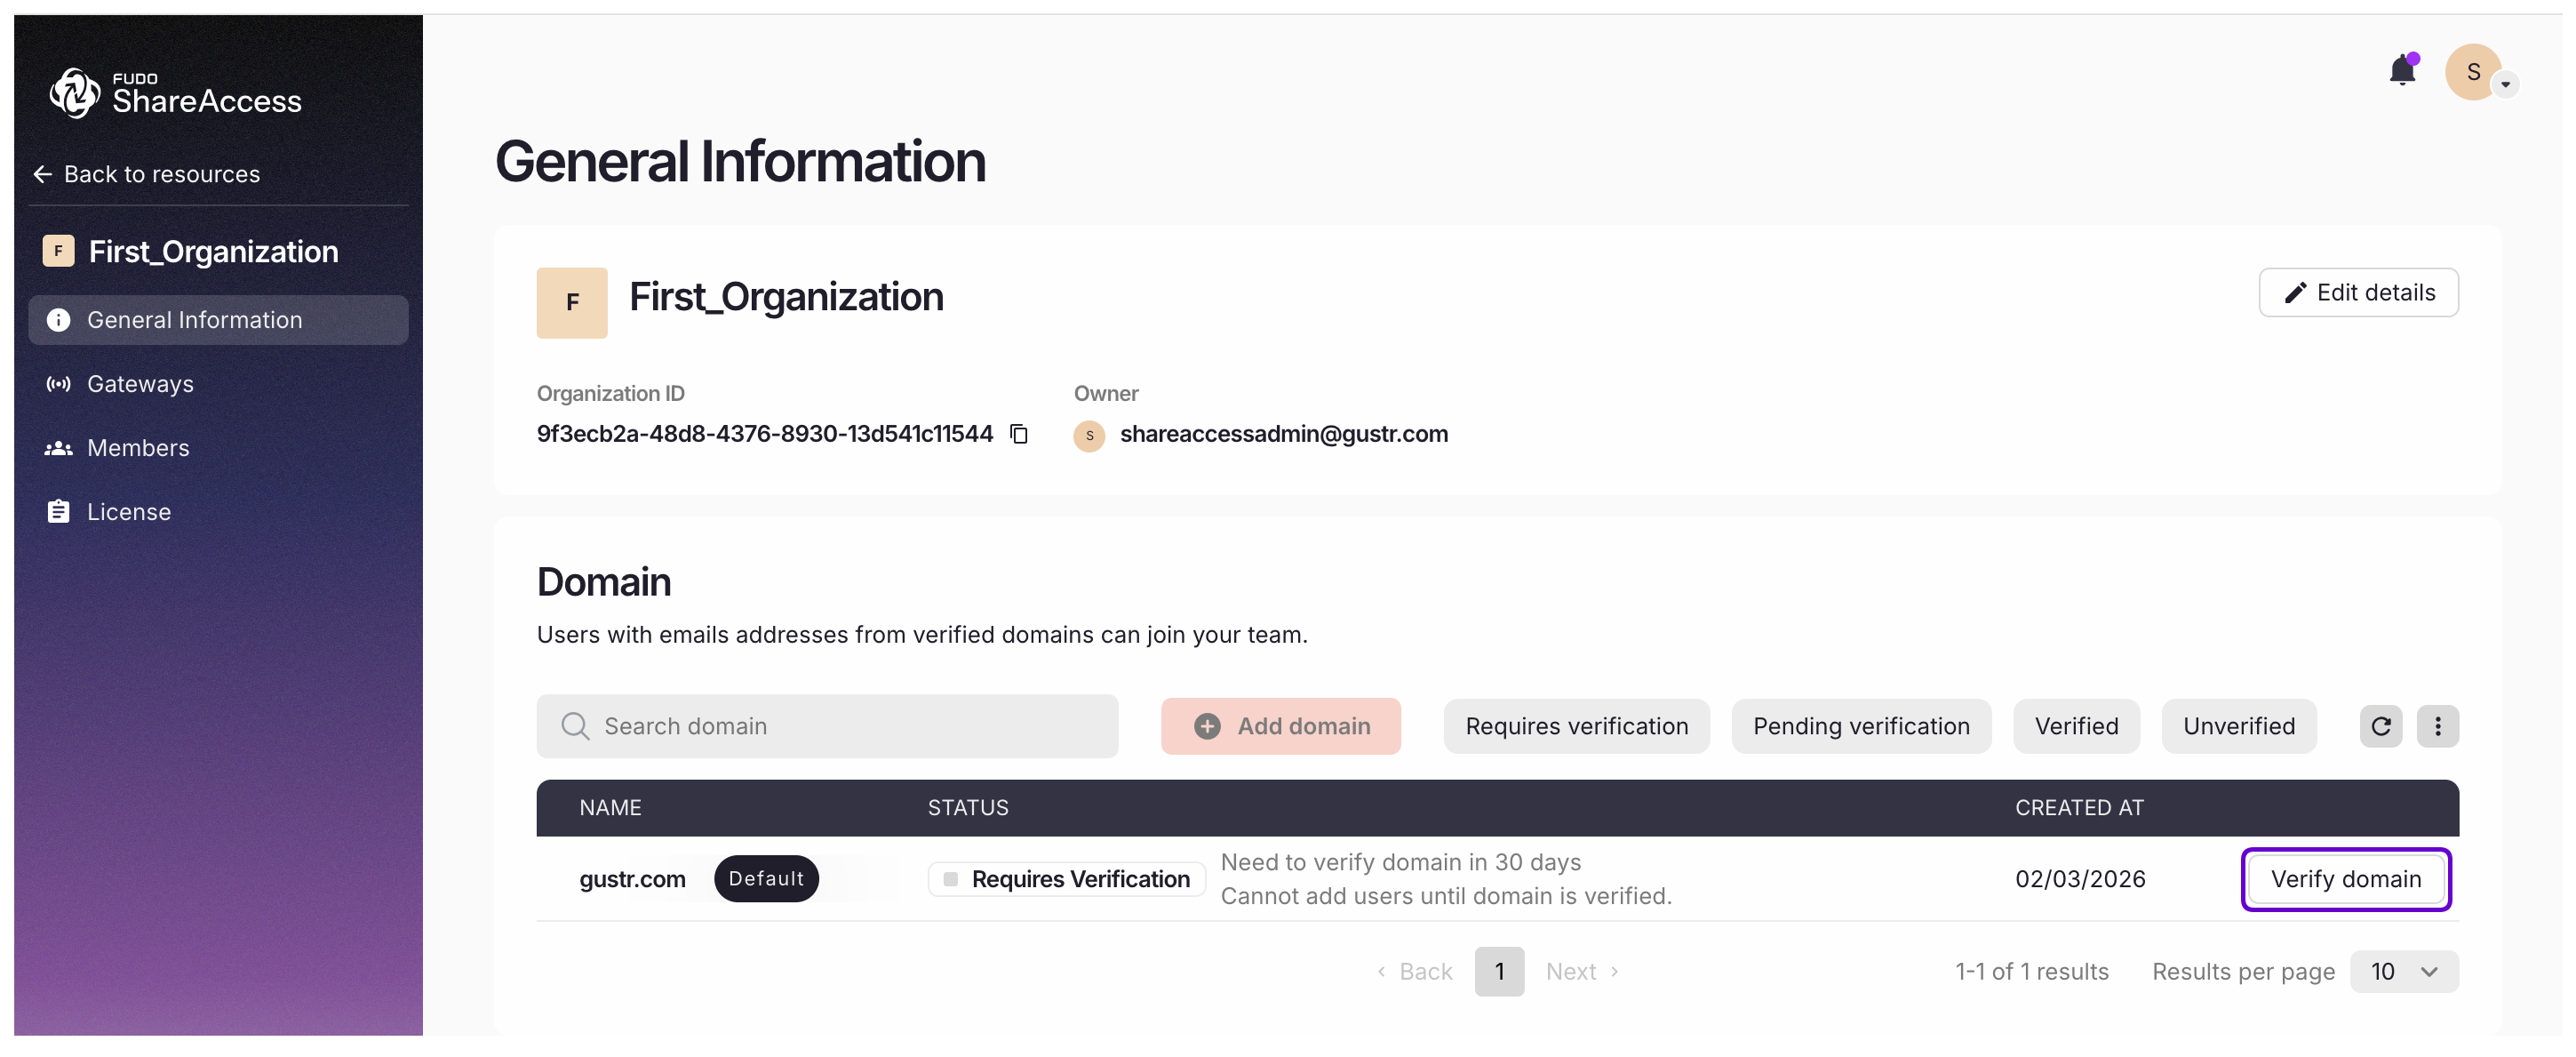The width and height of the screenshot is (2576, 1057).
Task: Click the refresh domain list icon
Action: pos(2380,726)
